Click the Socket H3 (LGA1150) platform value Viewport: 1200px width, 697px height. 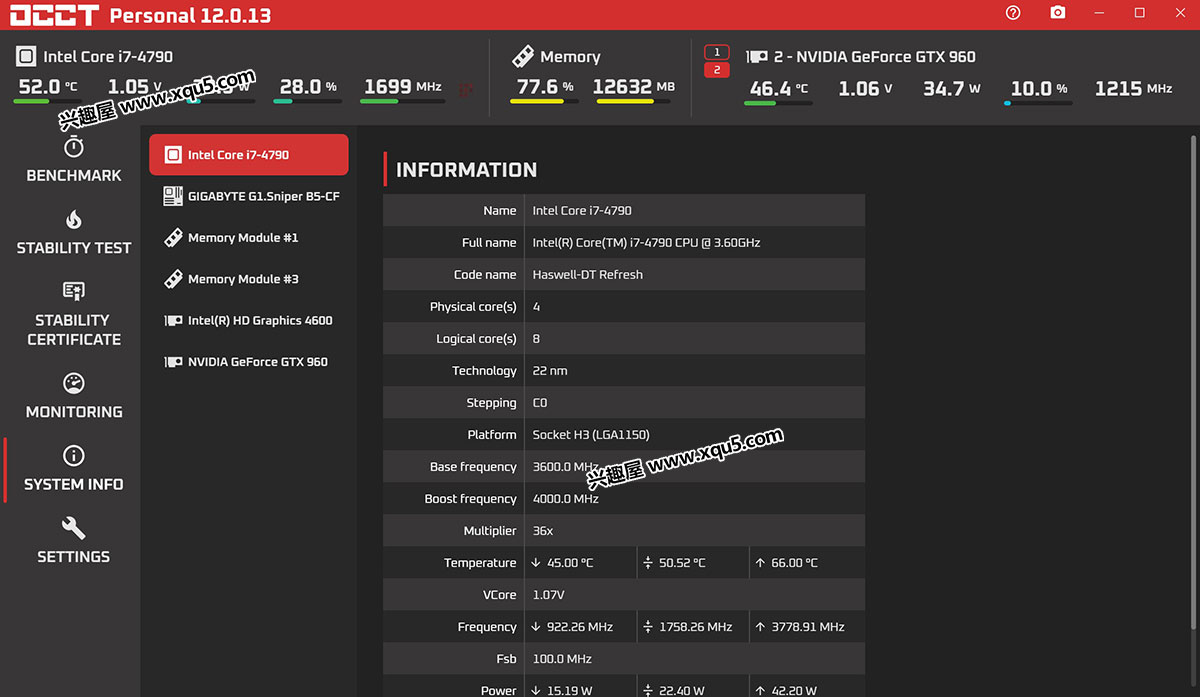[591, 434]
